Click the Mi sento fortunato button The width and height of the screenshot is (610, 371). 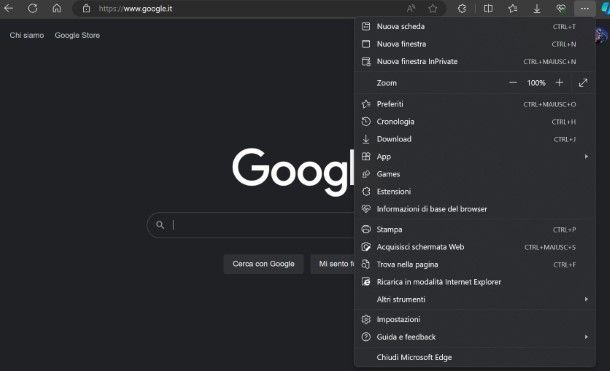point(333,264)
